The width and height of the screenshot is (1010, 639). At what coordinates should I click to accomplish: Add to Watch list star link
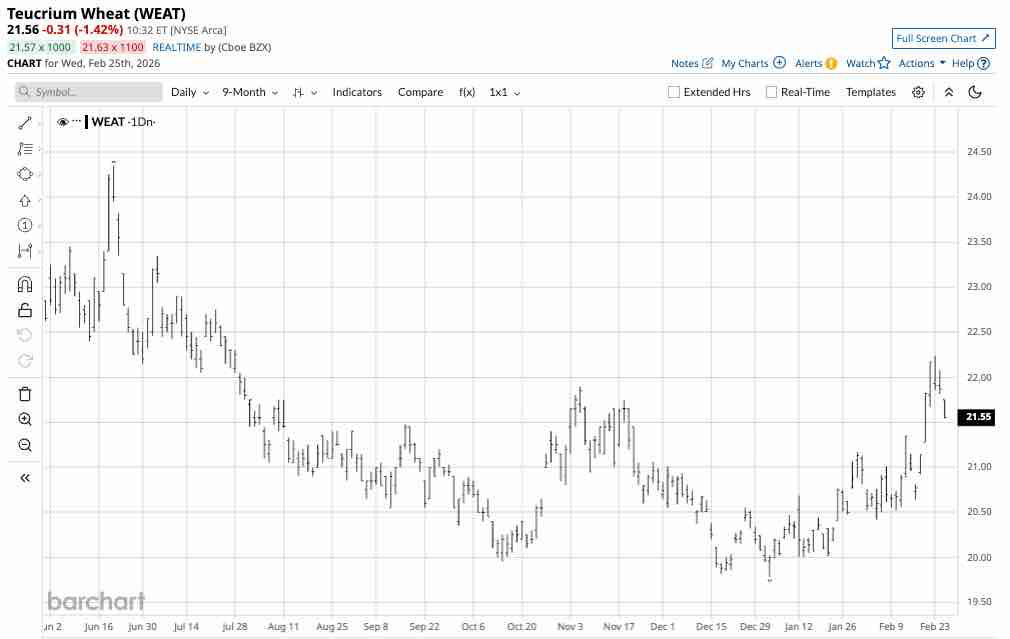pyautogui.click(x=868, y=63)
